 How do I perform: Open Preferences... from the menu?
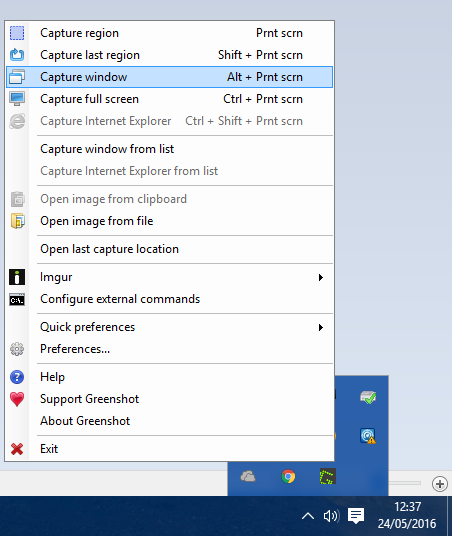coord(169,349)
